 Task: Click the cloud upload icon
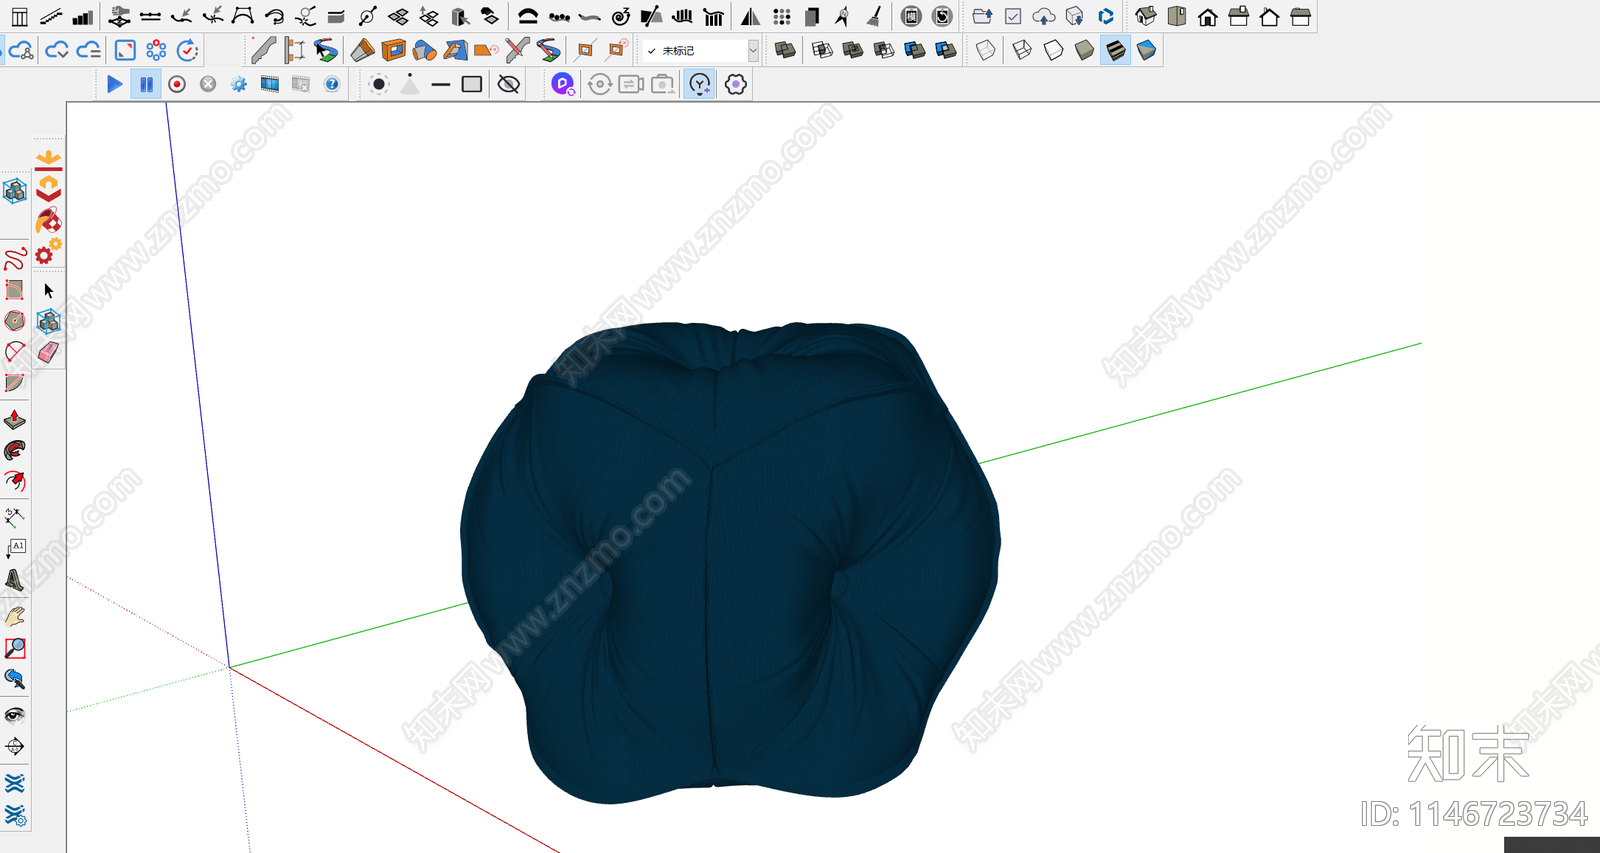coord(1044,17)
